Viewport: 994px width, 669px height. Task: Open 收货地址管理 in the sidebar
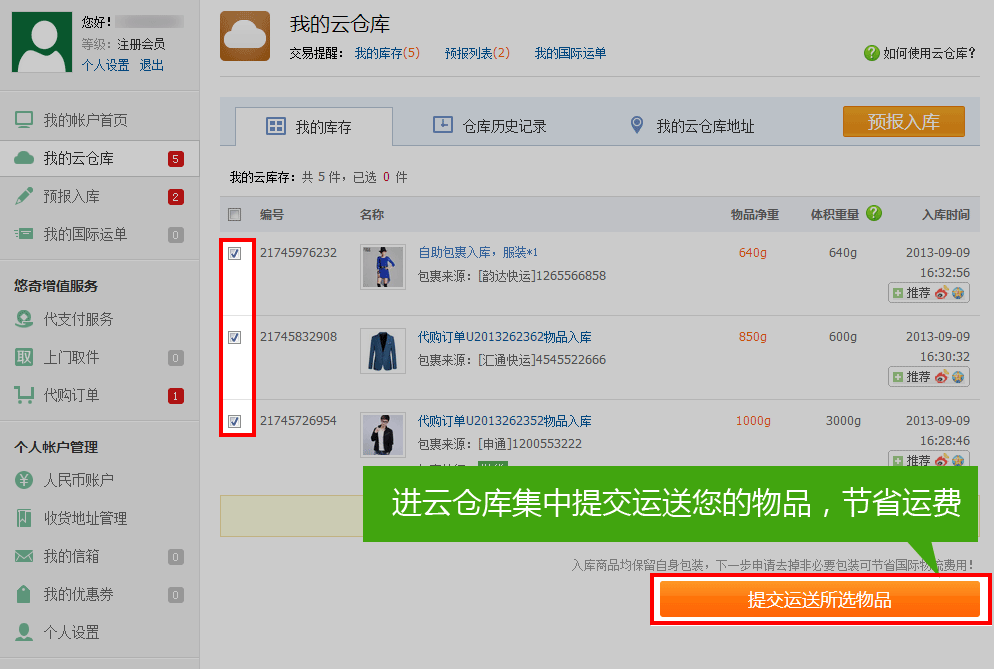[x=86, y=519]
